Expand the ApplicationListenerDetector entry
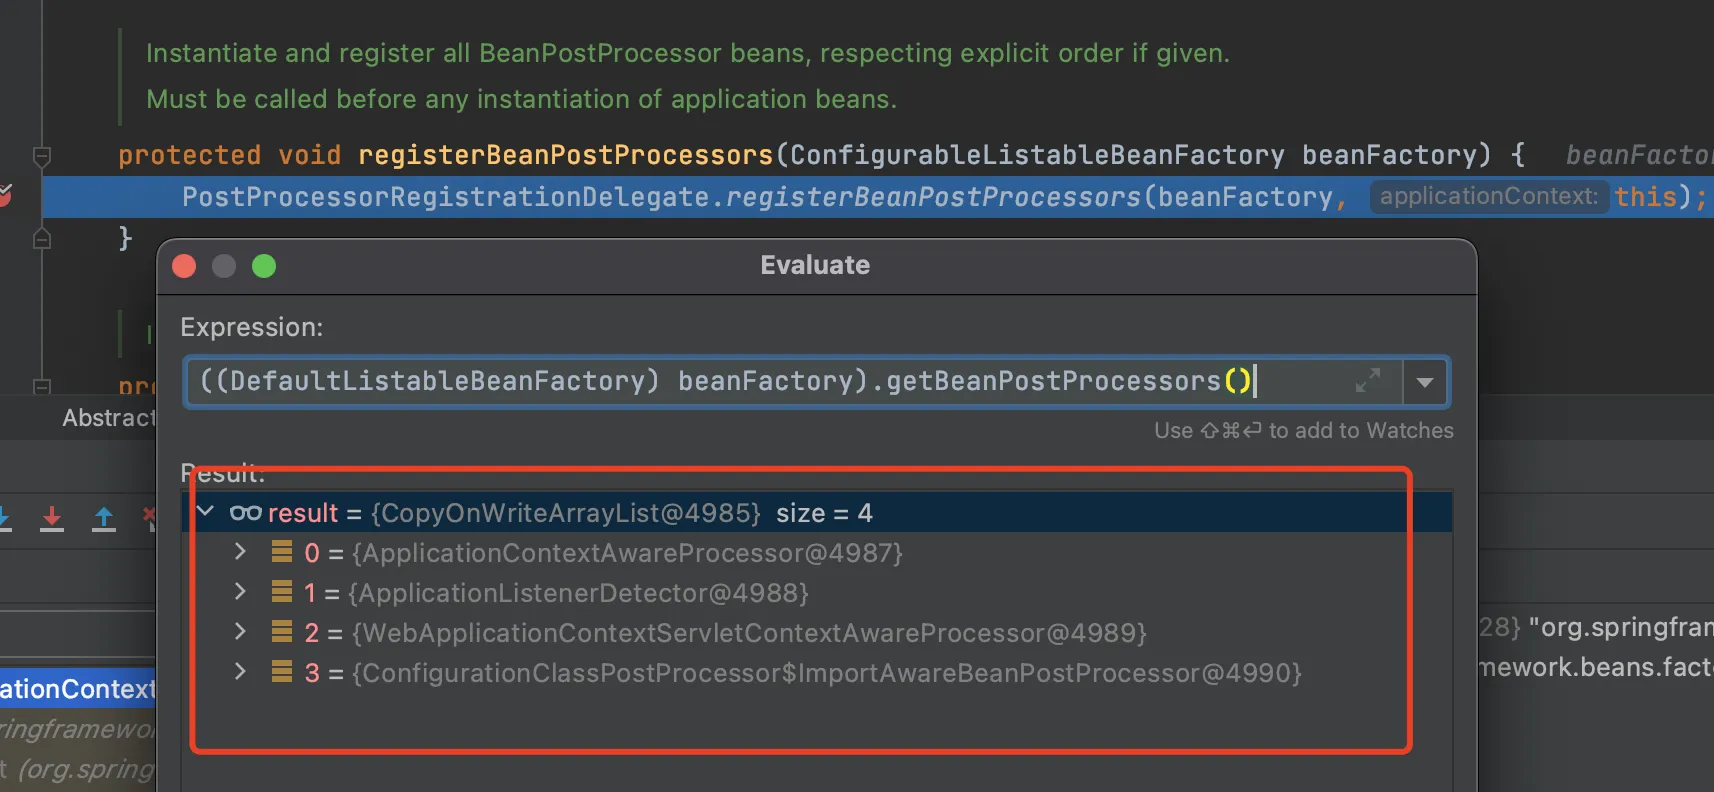The height and width of the screenshot is (792, 1714). pos(240,592)
